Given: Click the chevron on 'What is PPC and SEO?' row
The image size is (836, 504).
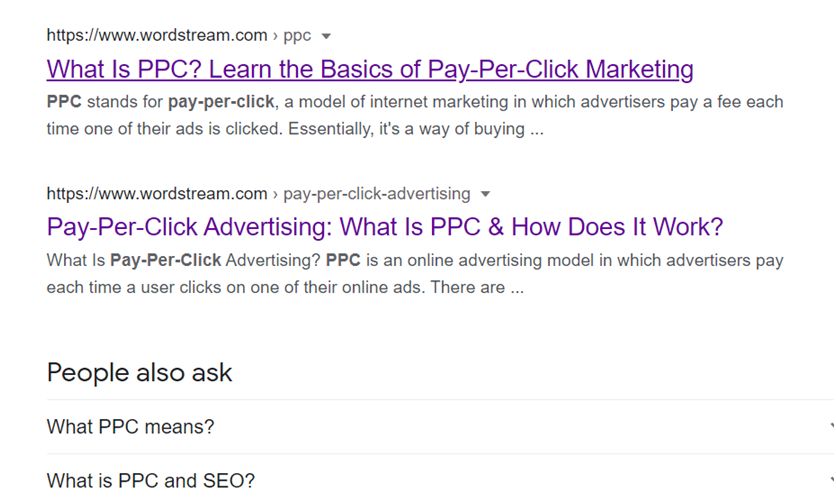Looking at the screenshot, I should [830, 481].
